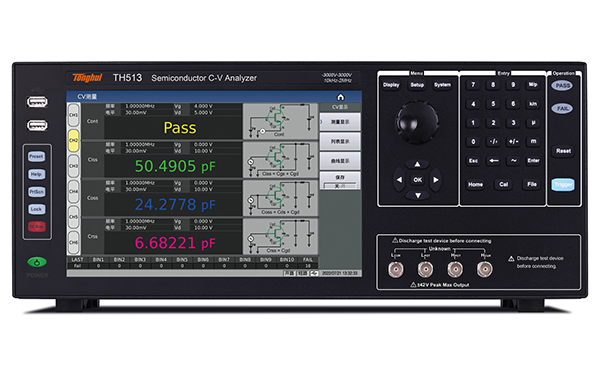Open the Display menu key

[x=391, y=85]
